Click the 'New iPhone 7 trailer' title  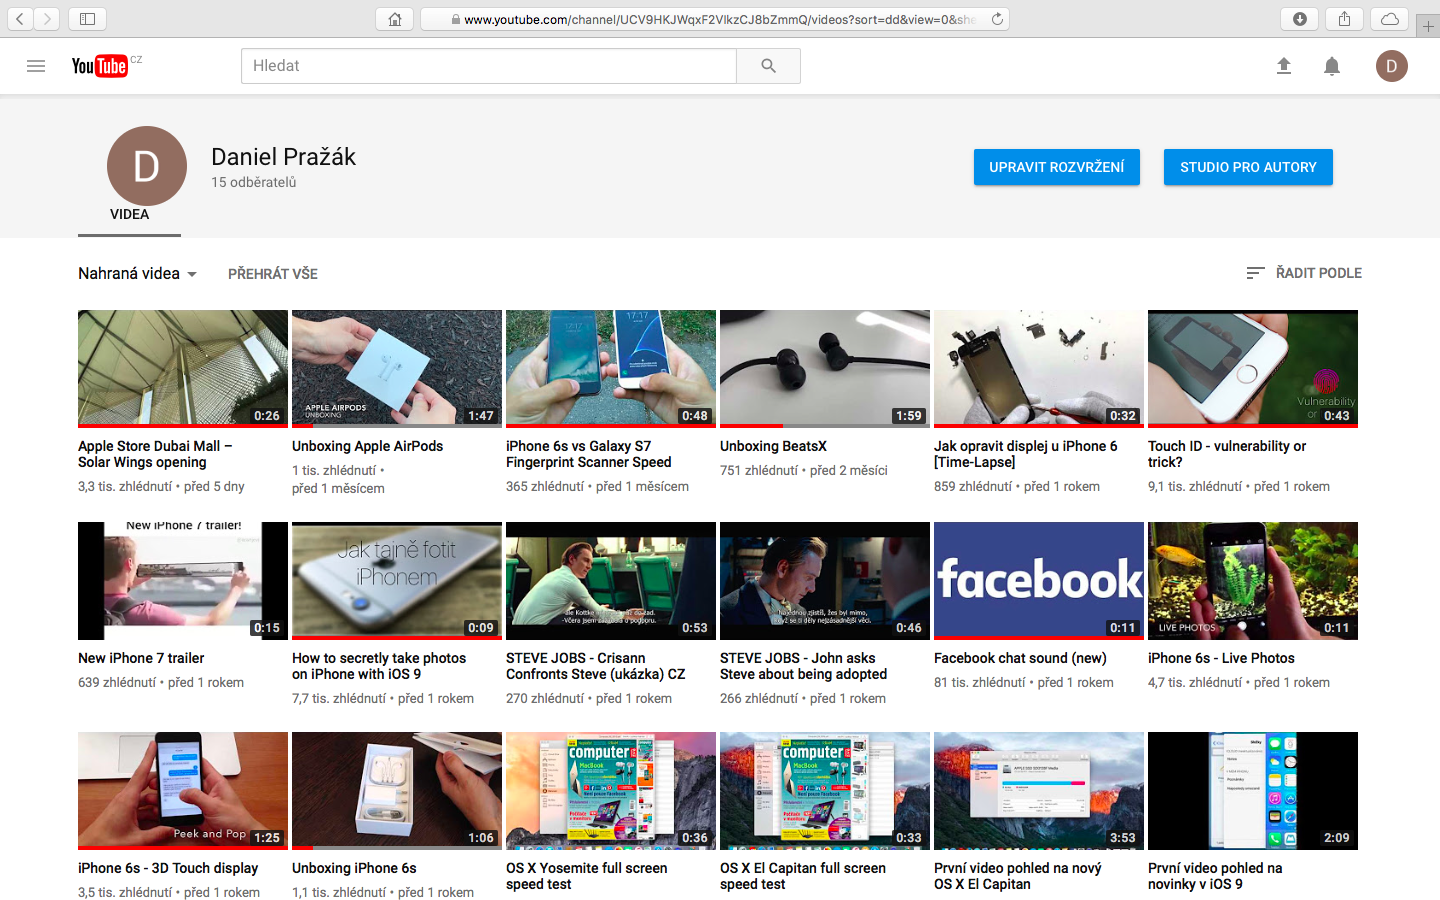click(x=141, y=658)
